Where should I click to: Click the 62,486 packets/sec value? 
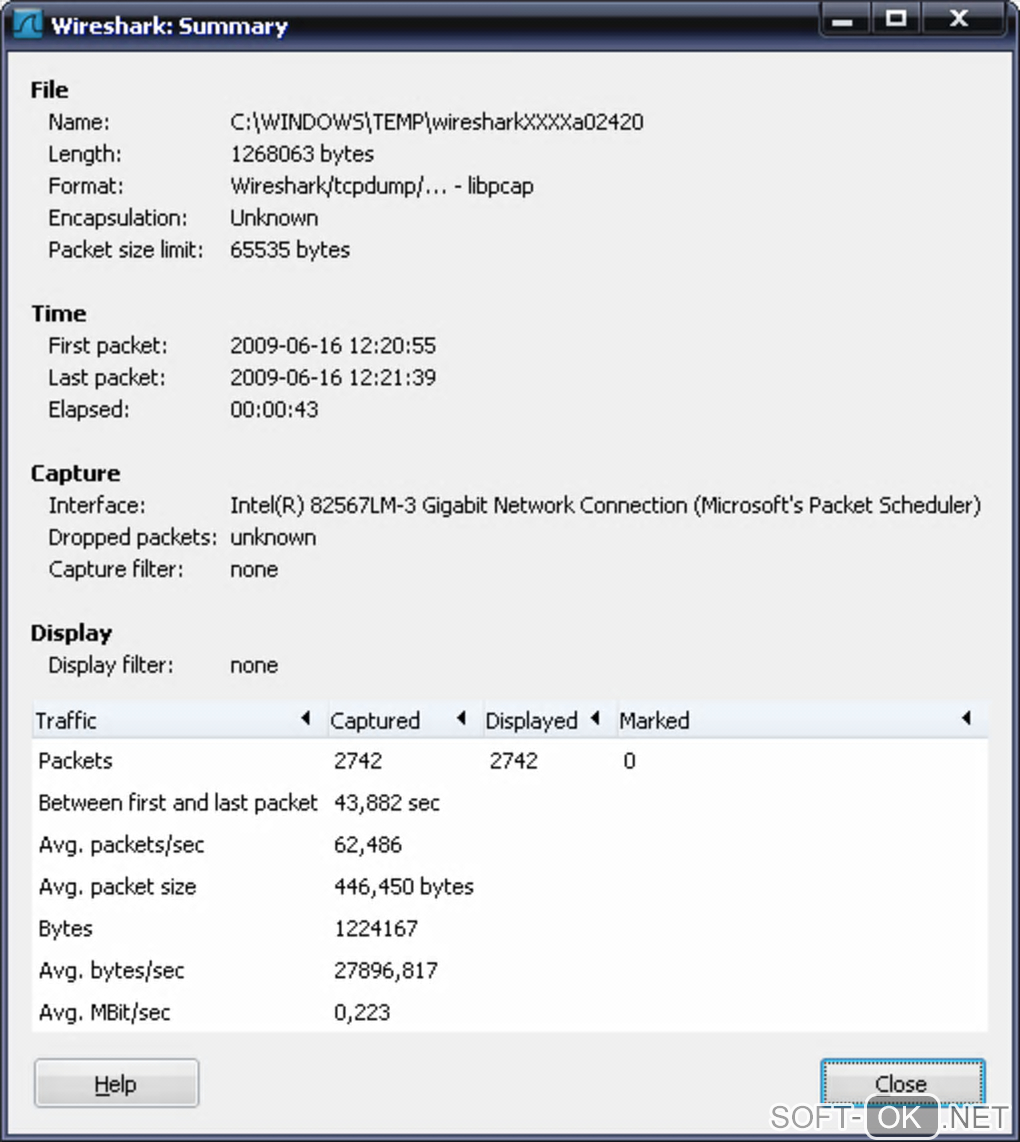368,845
